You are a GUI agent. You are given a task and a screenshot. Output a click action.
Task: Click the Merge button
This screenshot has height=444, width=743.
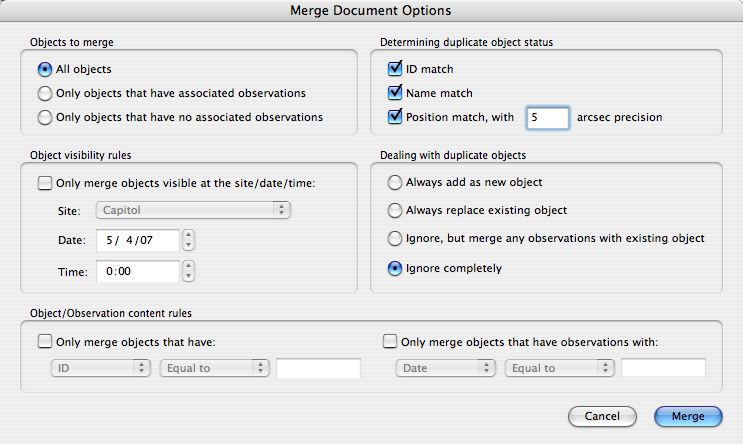pos(688,417)
